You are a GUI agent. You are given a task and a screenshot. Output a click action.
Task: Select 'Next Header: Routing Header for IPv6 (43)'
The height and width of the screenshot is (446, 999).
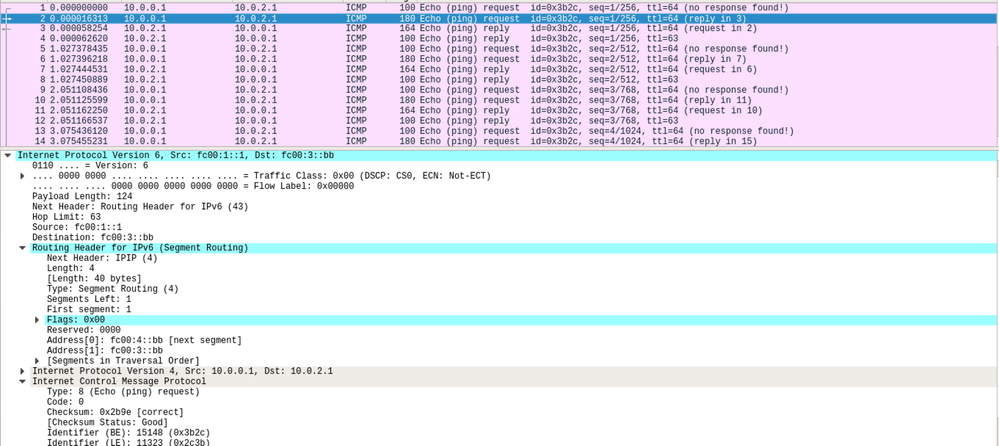[x=140, y=206]
